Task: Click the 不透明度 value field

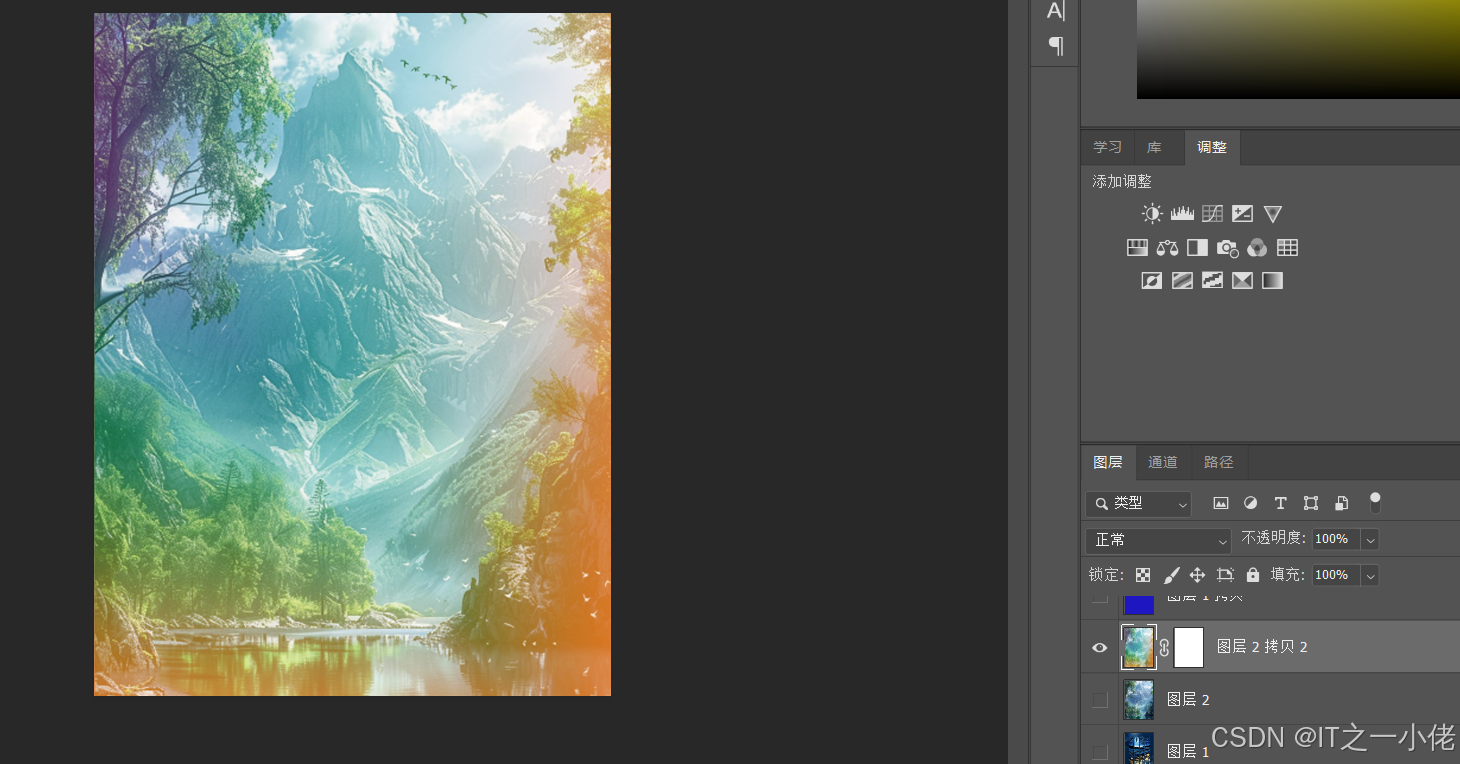Action: tap(1336, 539)
